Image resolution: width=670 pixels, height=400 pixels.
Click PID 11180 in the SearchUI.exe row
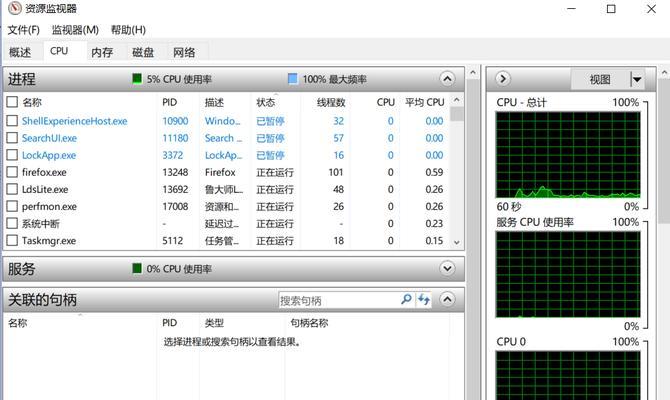[x=175, y=138]
